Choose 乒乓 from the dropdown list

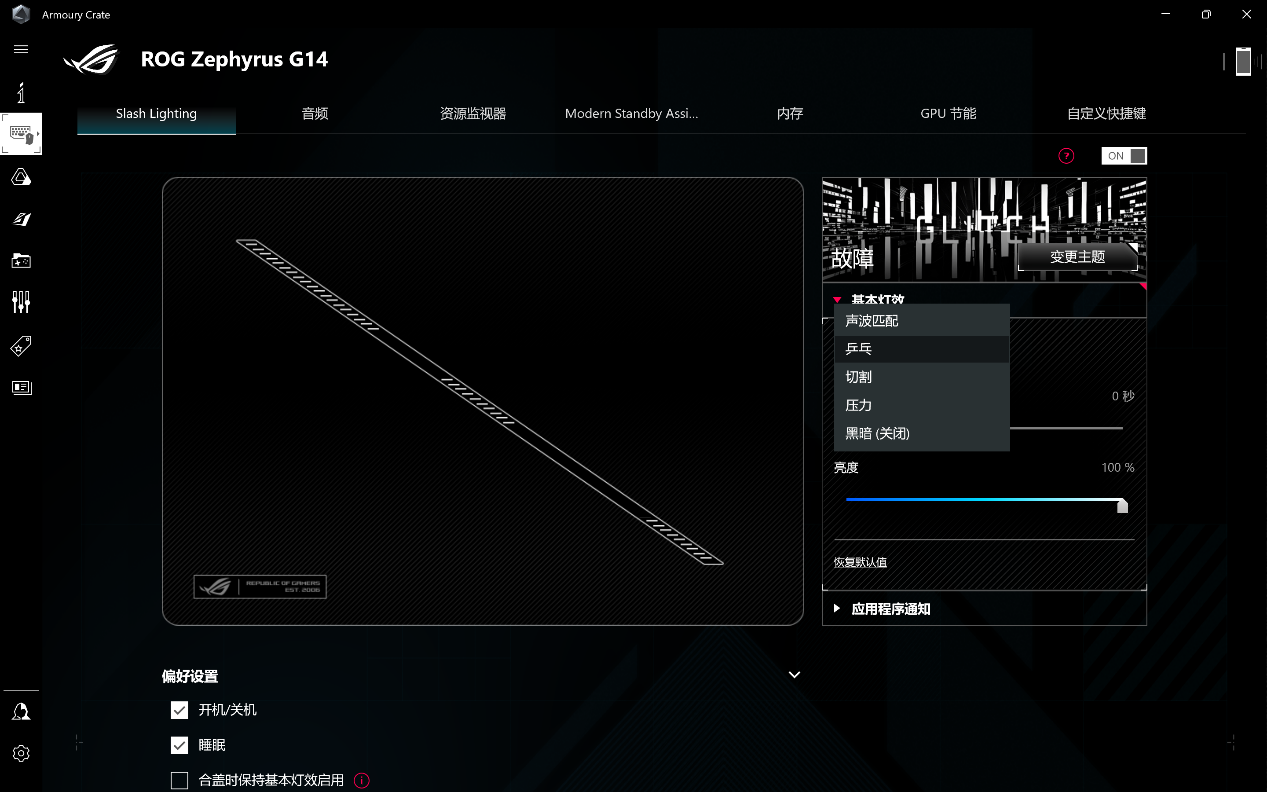(x=922, y=349)
